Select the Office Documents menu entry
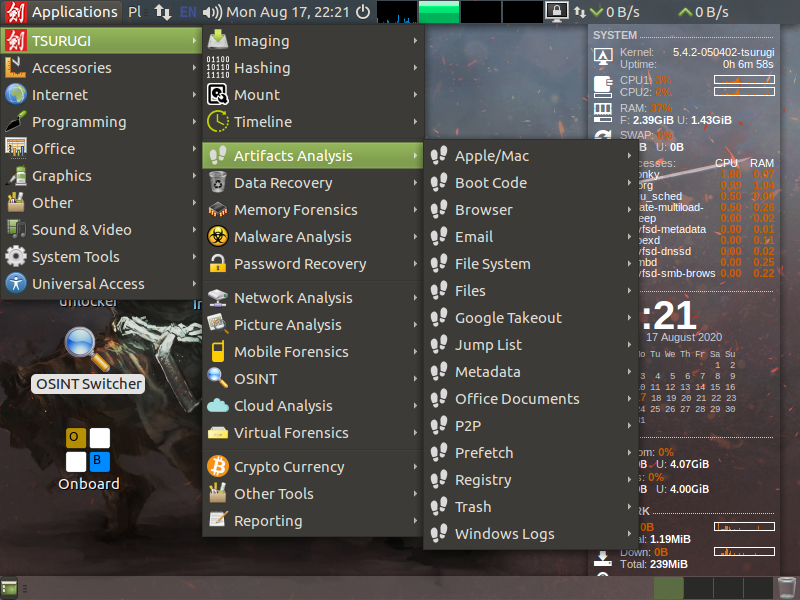This screenshot has height=600, width=800. tap(531, 398)
